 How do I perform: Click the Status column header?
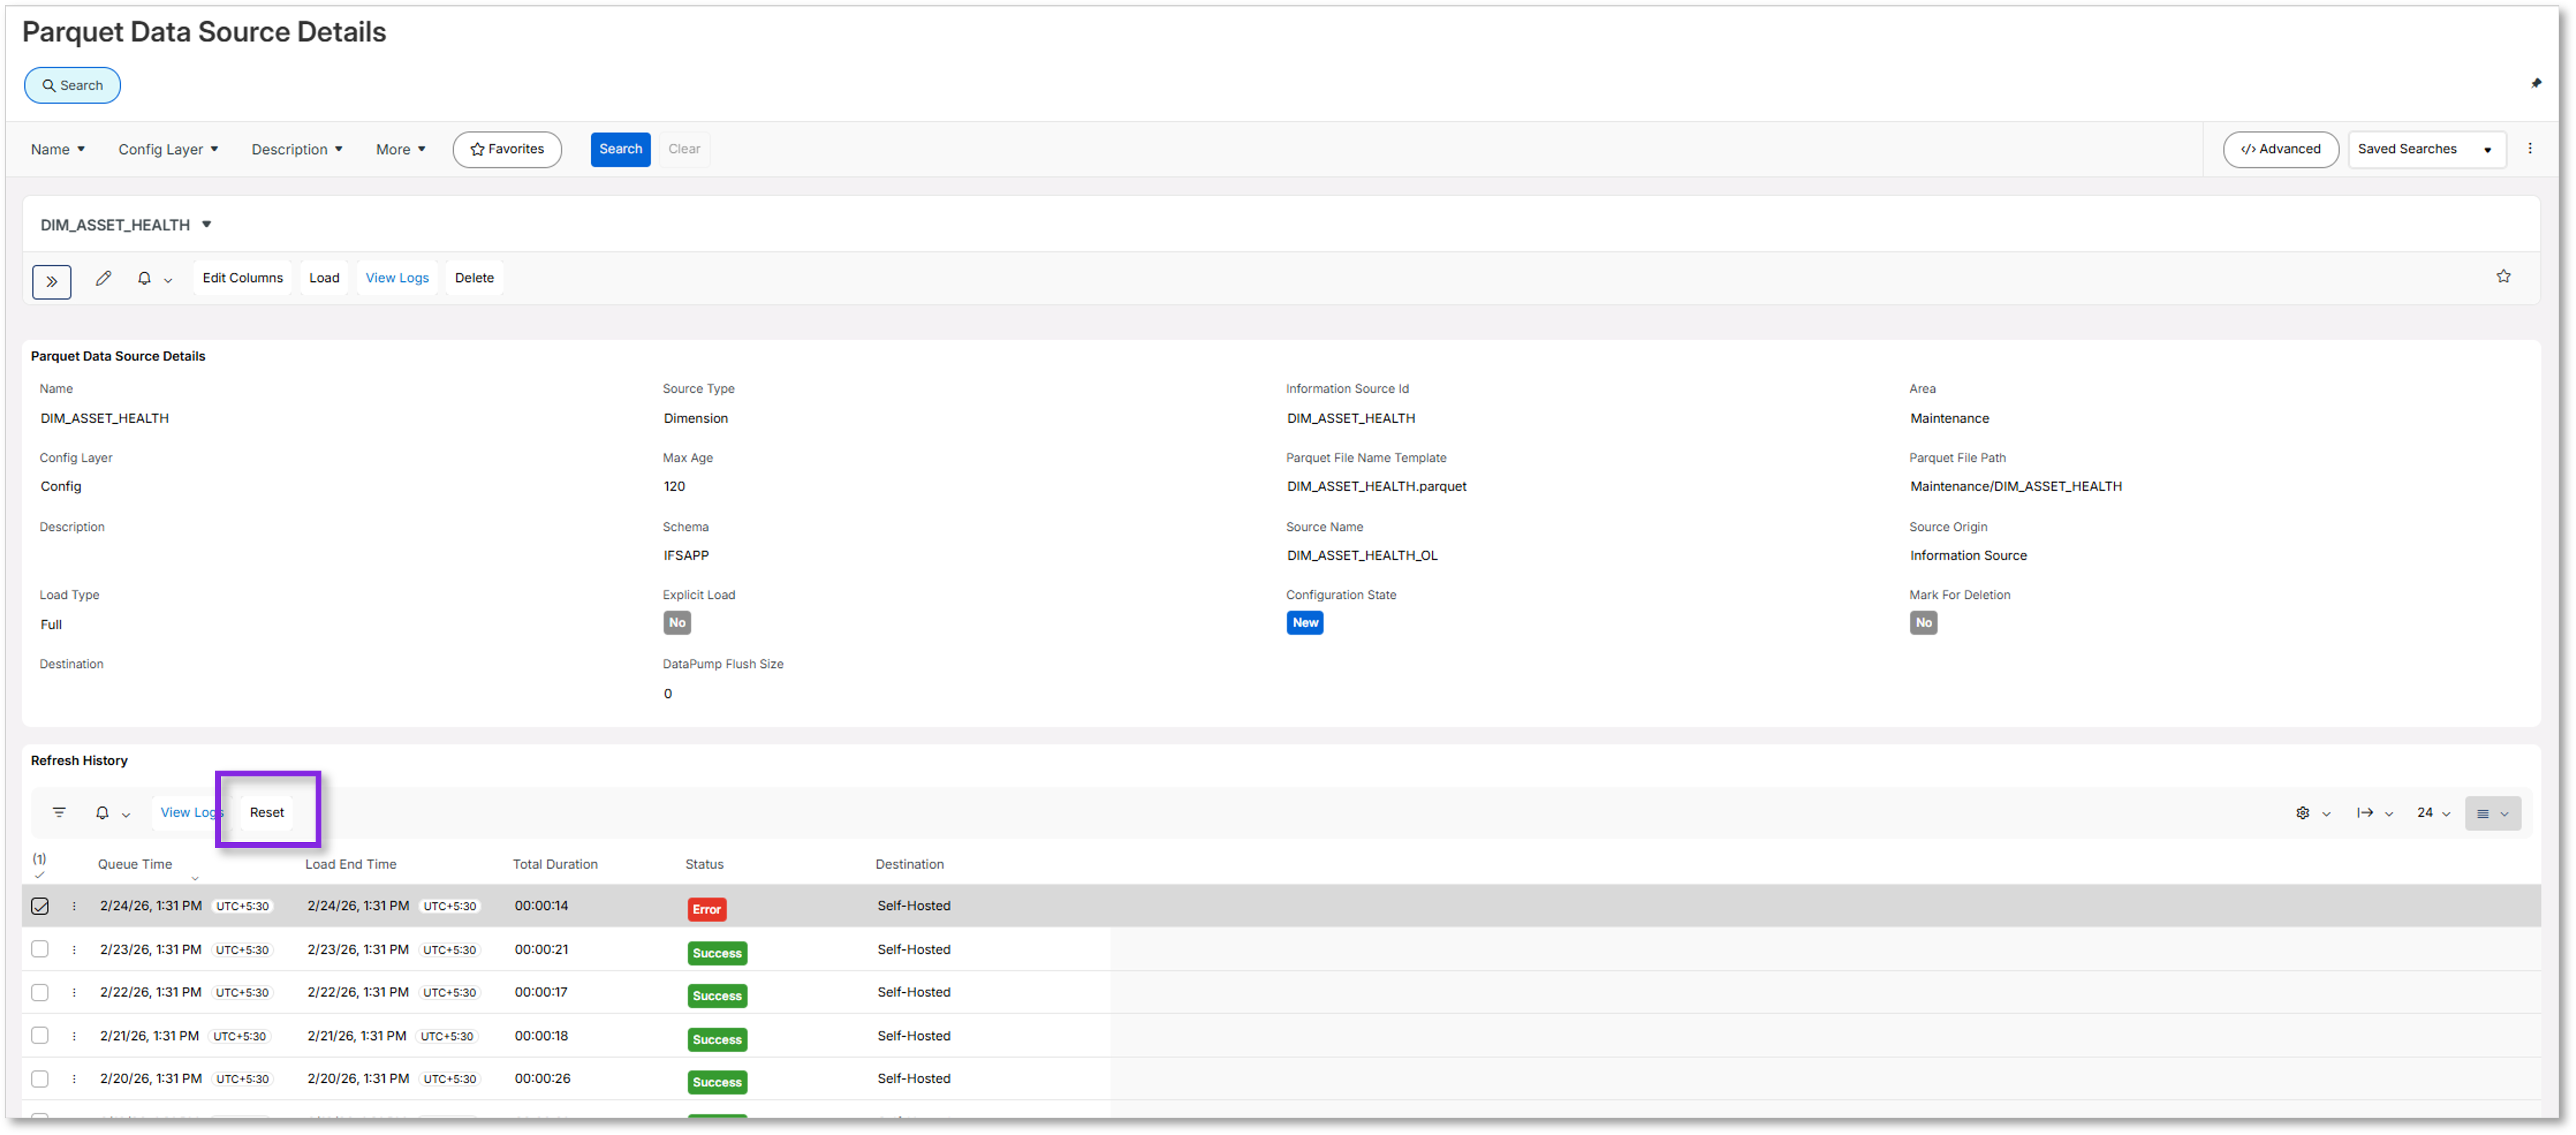704,864
